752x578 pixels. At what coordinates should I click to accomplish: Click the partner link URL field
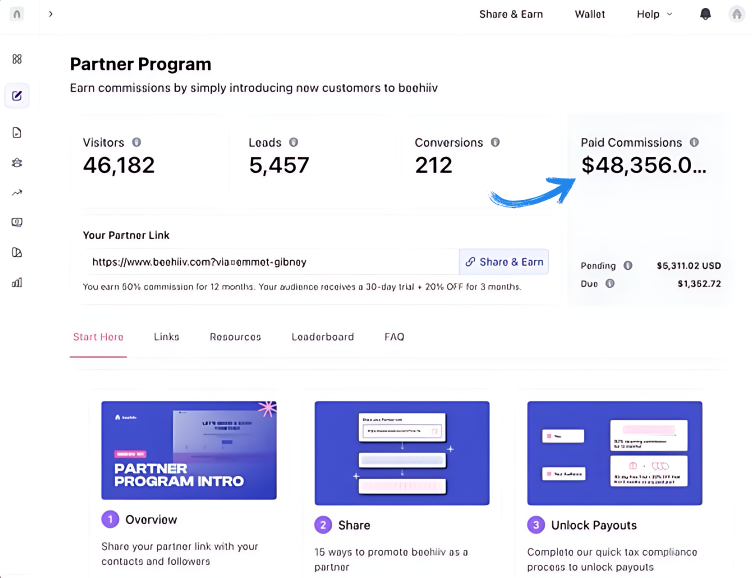[271, 262]
